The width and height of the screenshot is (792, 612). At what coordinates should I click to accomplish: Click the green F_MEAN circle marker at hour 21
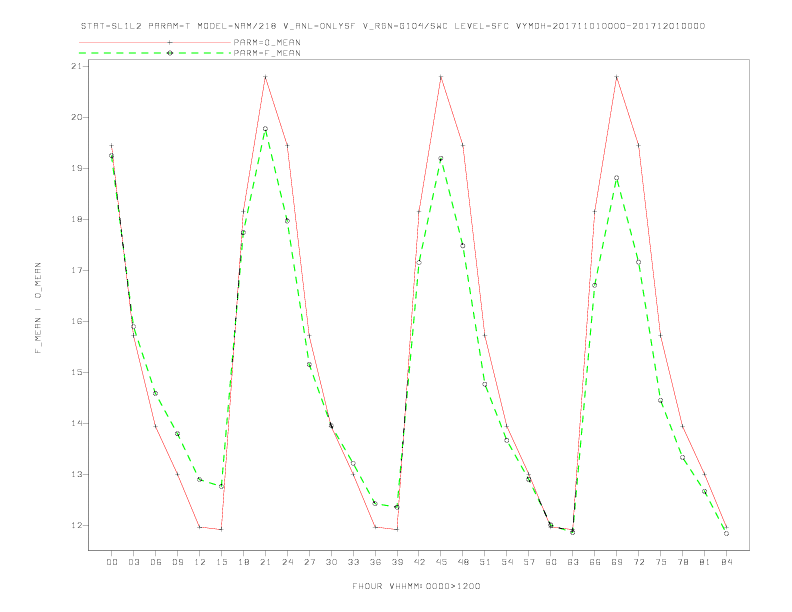[x=265, y=129]
